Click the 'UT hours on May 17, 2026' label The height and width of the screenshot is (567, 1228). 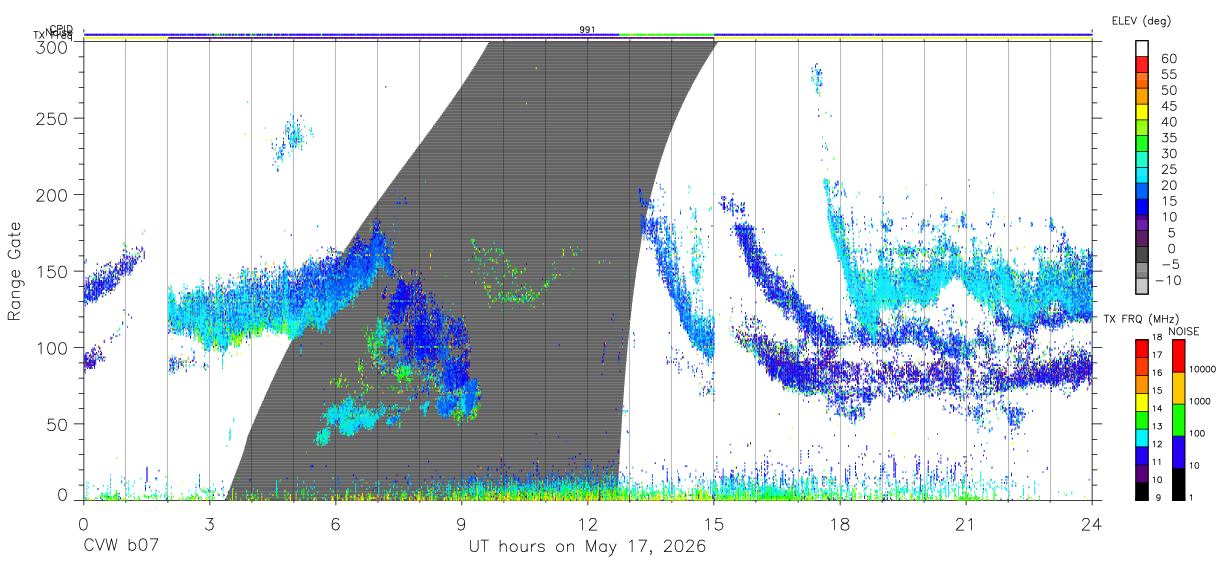[587, 547]
